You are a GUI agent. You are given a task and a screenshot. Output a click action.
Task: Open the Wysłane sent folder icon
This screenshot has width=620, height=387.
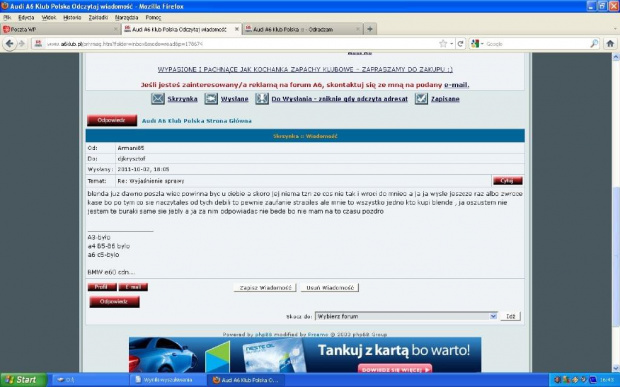point(211,99)
